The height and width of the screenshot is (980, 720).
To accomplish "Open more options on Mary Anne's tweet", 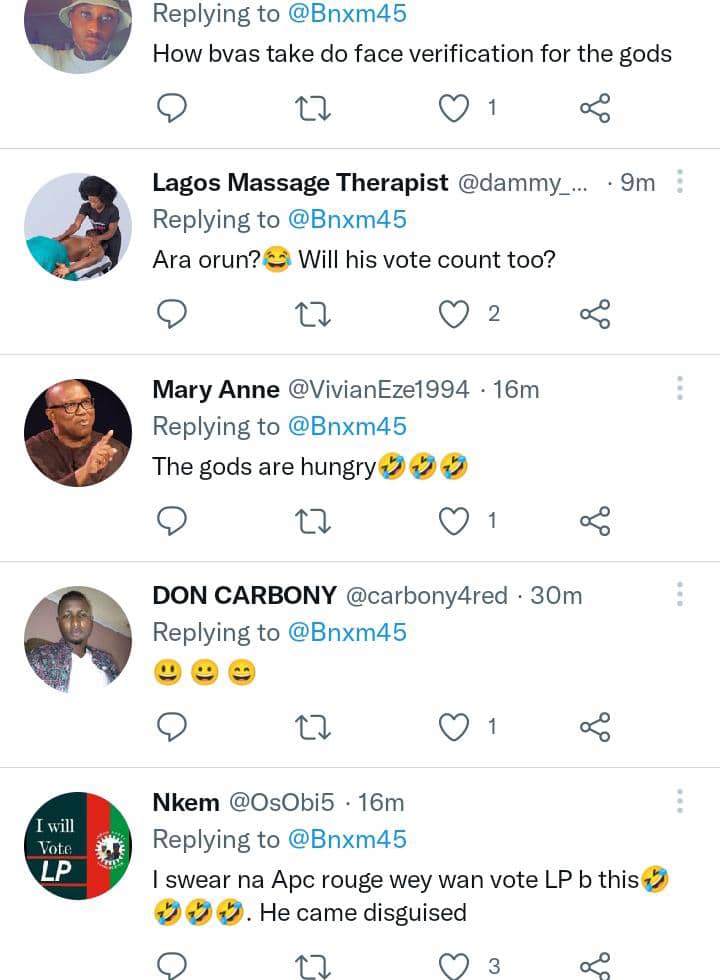I will 680,389.
